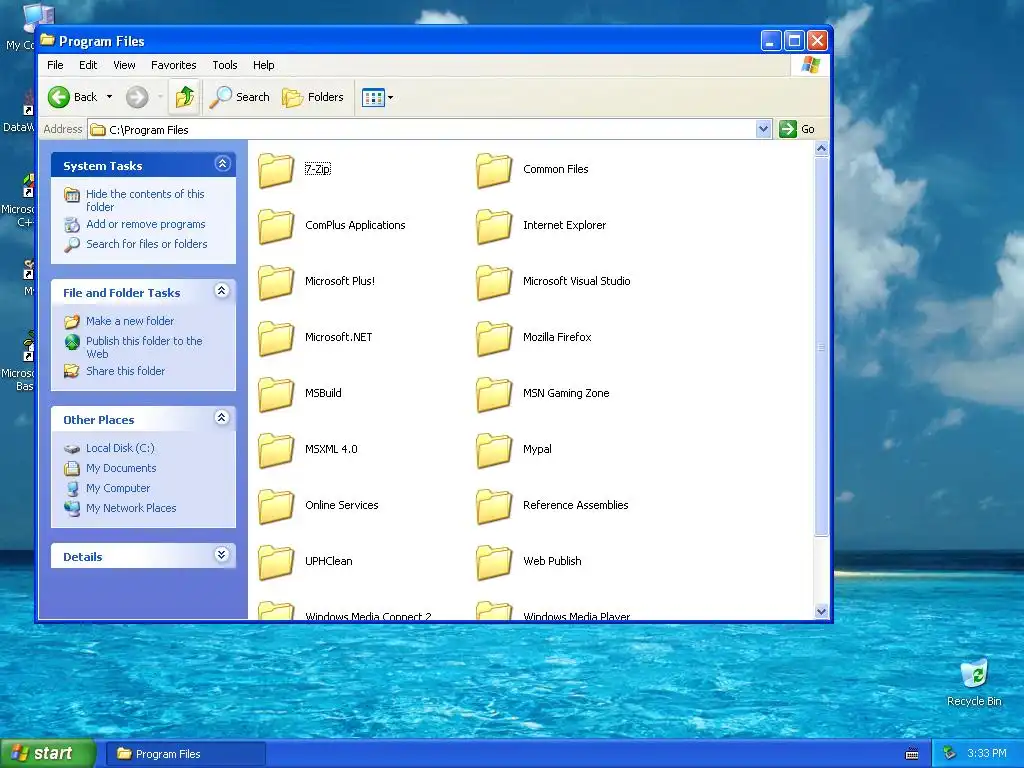1024x768 pixels.
Task: Select the 7-Zip folder icon
Action: pos(276,170)
